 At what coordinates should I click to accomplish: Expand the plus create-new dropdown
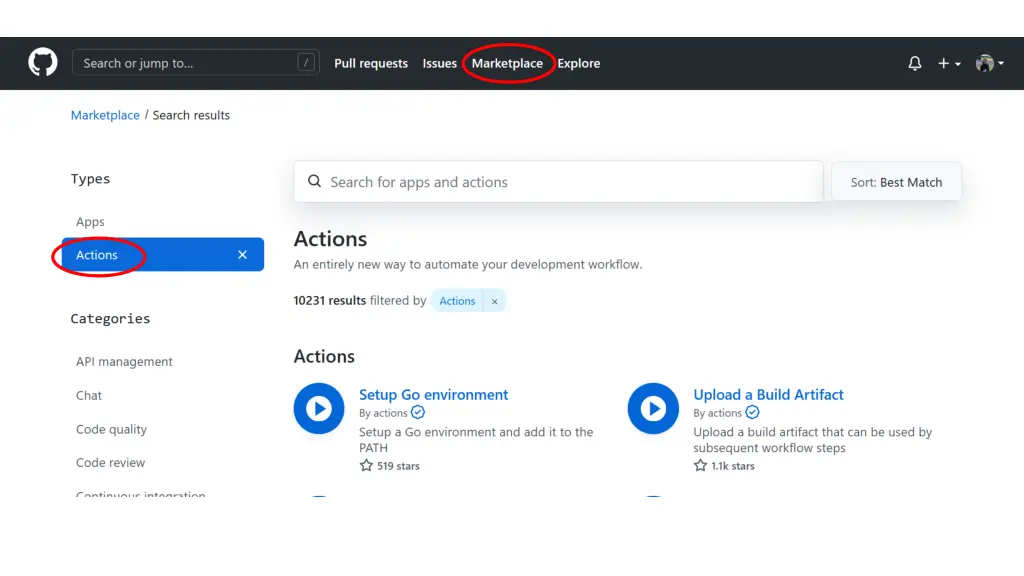[949, 63]
